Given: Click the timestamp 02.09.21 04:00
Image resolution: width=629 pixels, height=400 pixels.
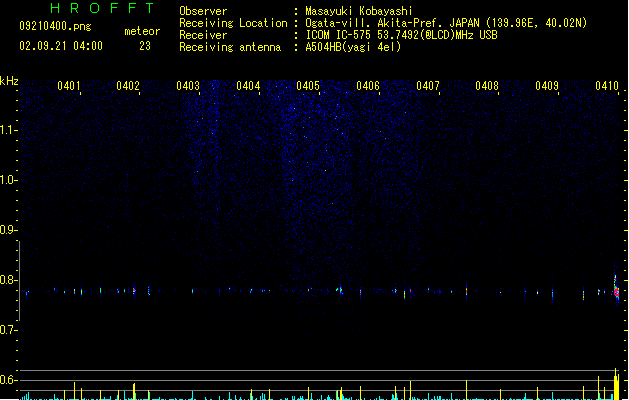Looking at the screenshot, I should (61, 46).
